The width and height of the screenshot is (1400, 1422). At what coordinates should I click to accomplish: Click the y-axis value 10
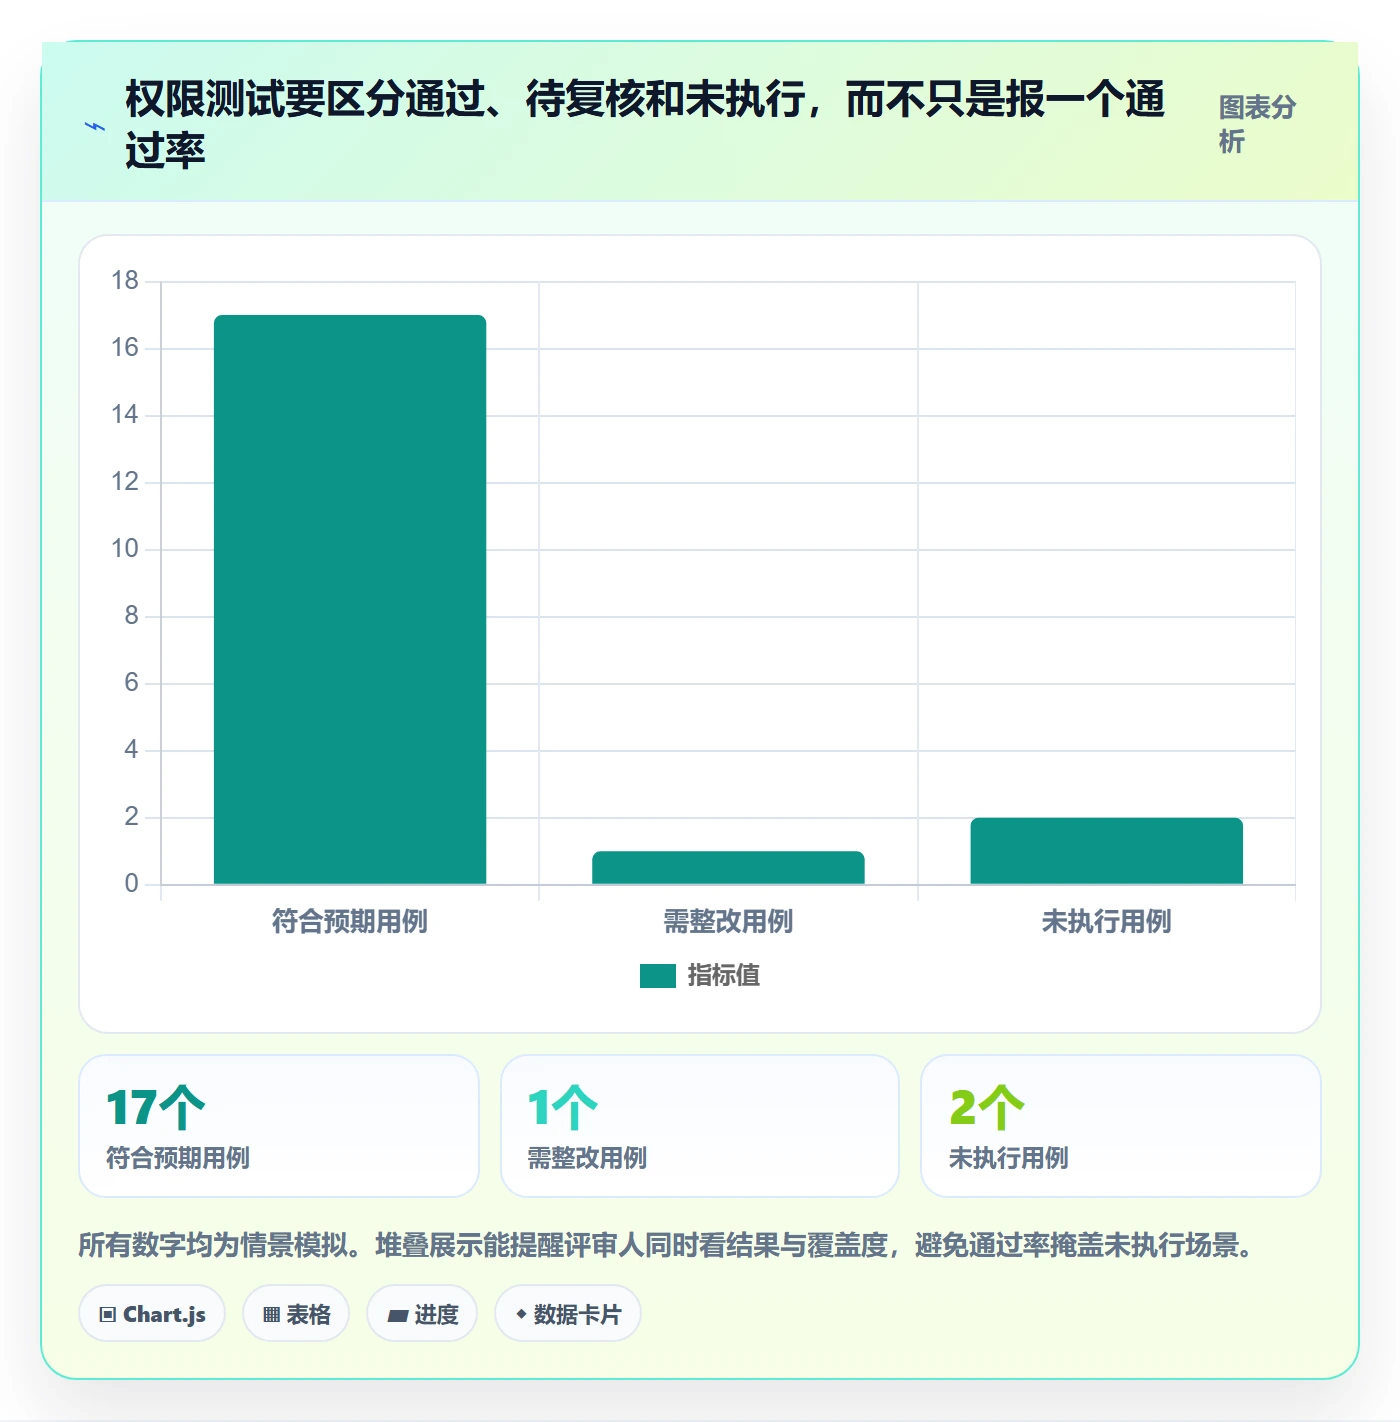125,549
